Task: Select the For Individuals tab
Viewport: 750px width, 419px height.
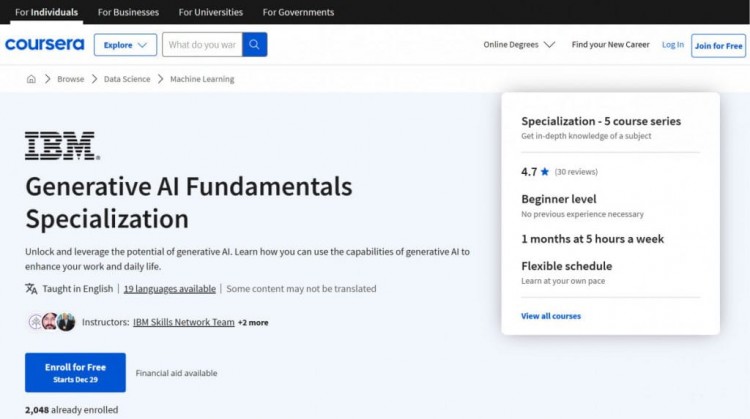Action: (46, 12)
